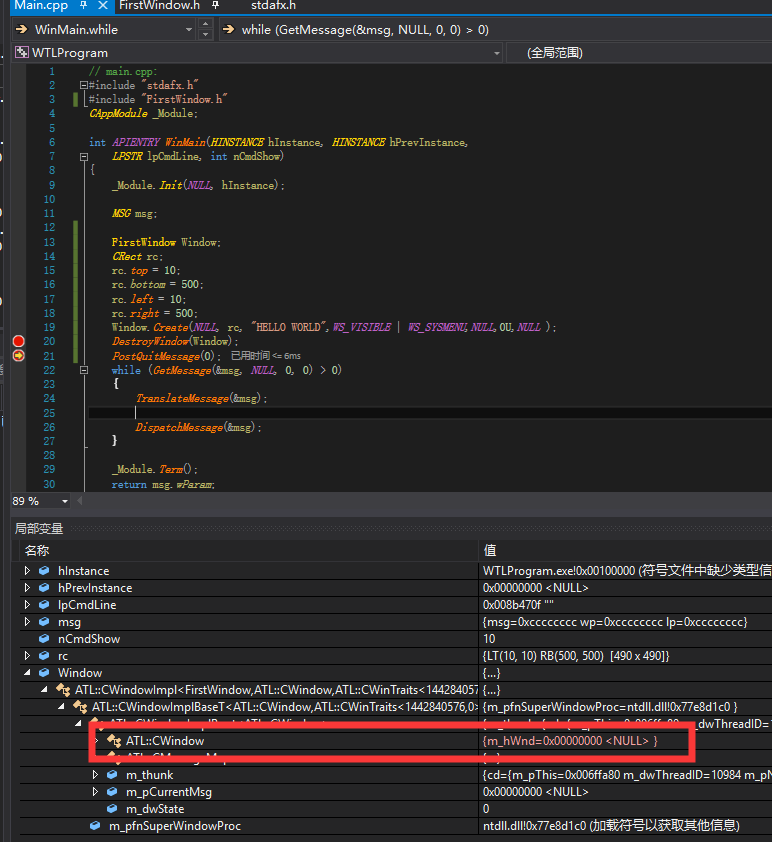Expand the rc variable in locals
The width and height of the screenshot is (772, 842).
coord(27,656)
